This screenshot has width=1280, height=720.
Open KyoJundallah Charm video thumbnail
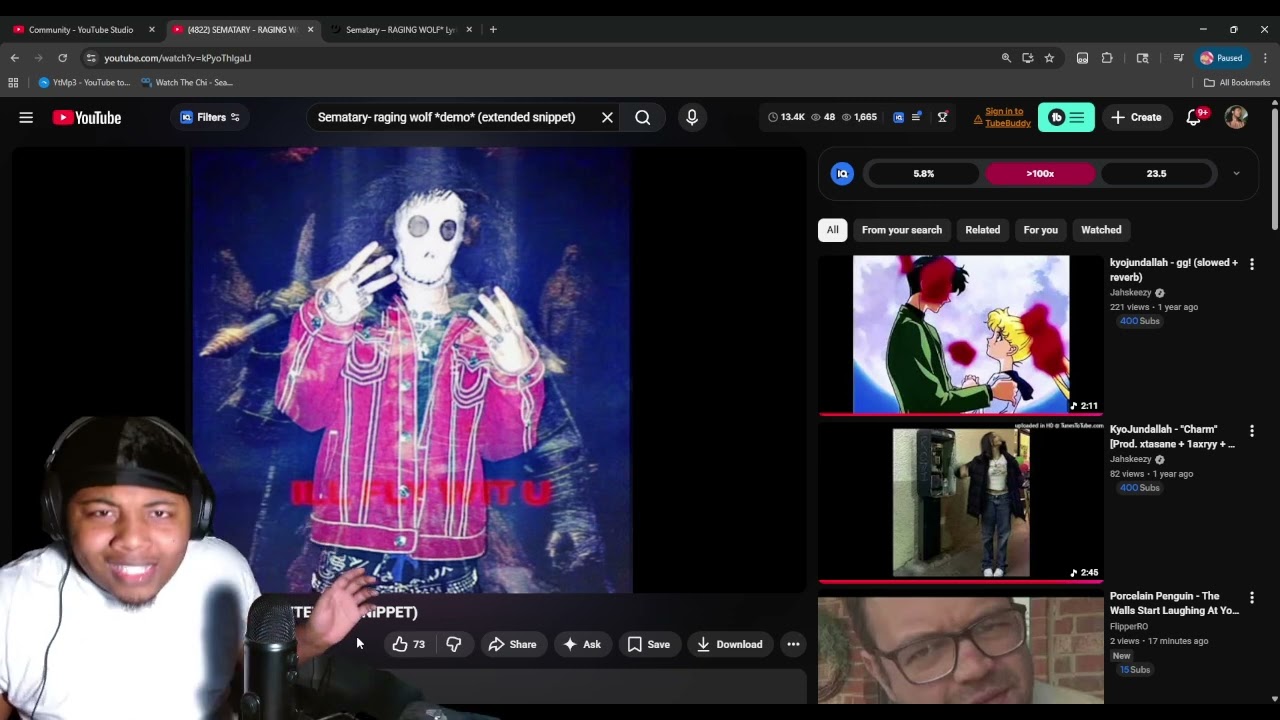click(x=961, y=502)
